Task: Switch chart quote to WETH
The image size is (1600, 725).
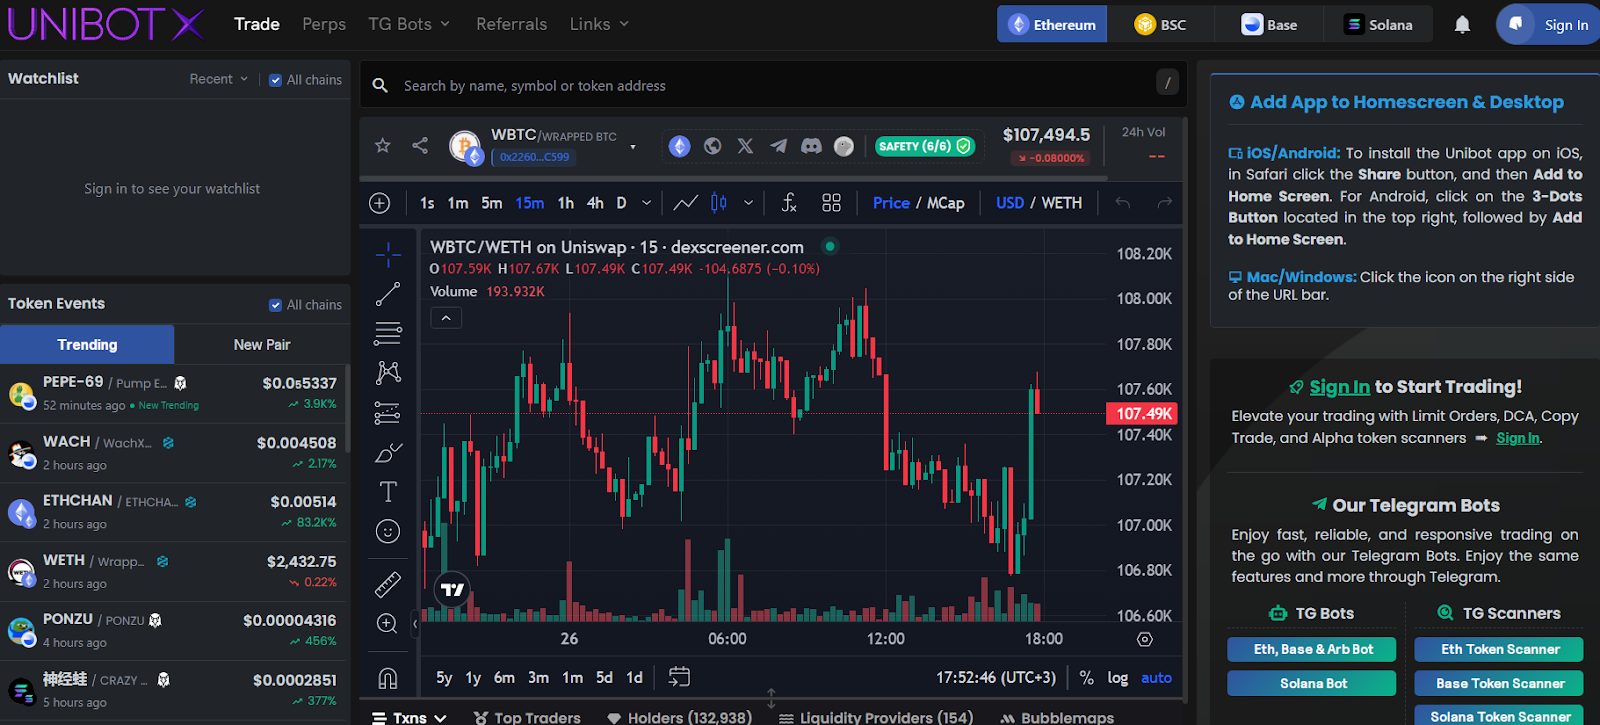Action: point(1061,203)
